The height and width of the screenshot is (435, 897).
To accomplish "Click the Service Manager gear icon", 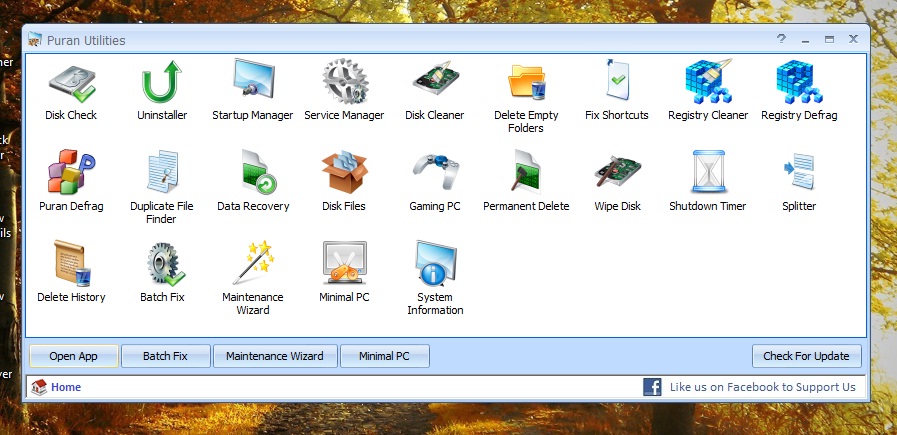I will [344, 82].
